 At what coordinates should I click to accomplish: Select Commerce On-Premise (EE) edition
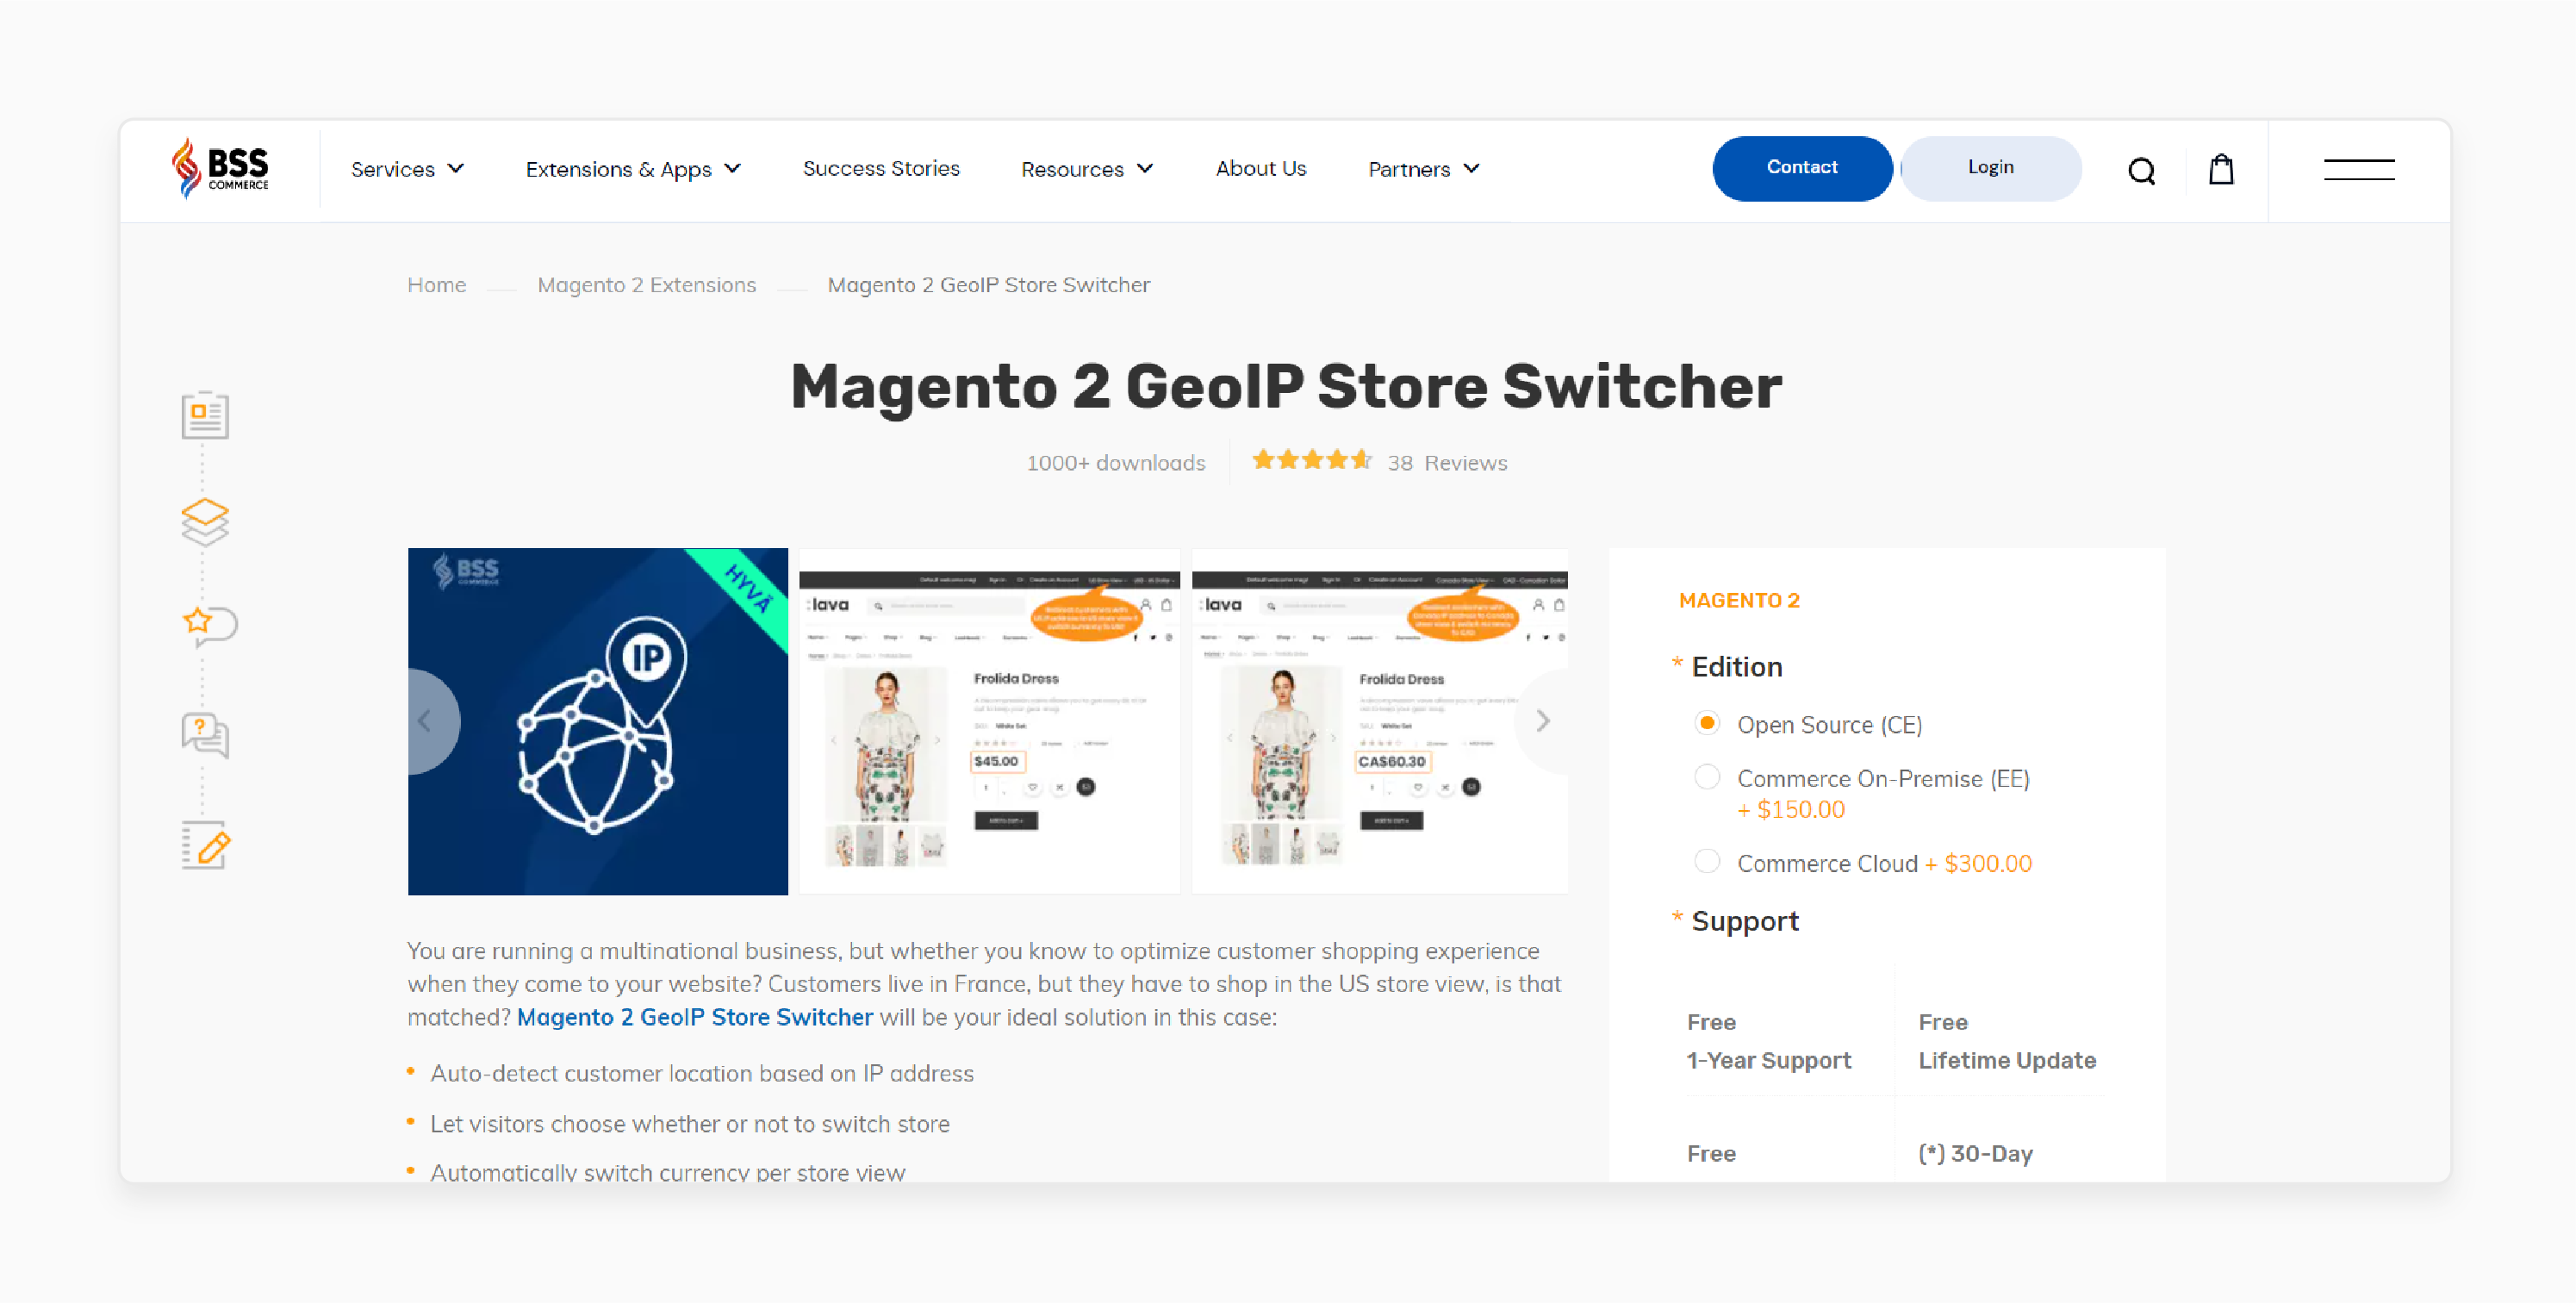pos(1707,777)
